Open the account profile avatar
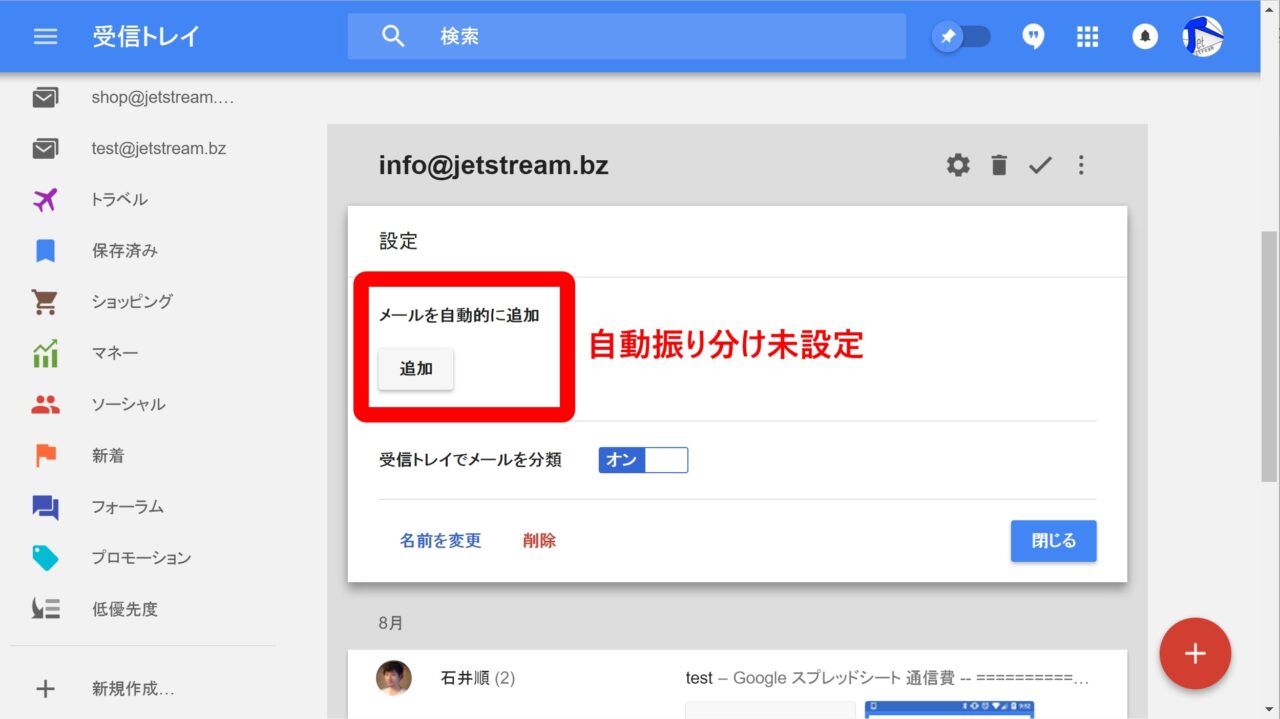The image size is (1280, 719). pyautogui.click(x=1203, y=37)
